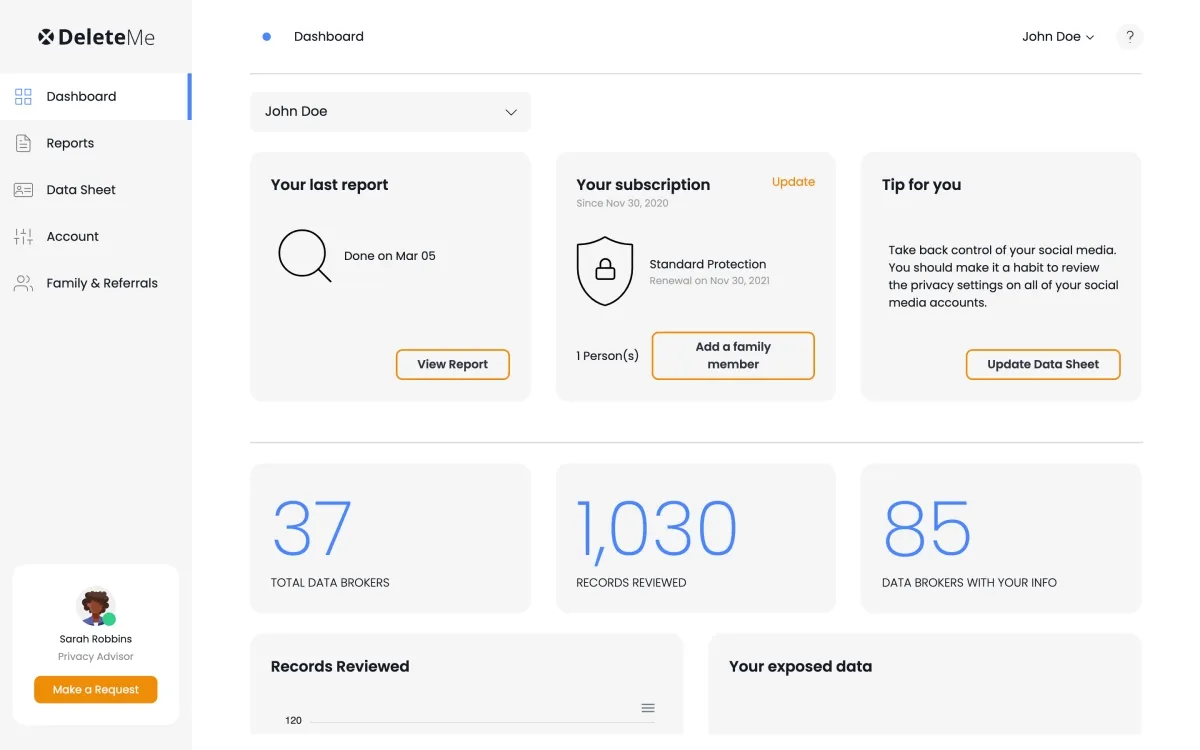This screenshot has height=750, width=1200.
Task: Click the orange Update subscription link
Action: pos(793,182)
